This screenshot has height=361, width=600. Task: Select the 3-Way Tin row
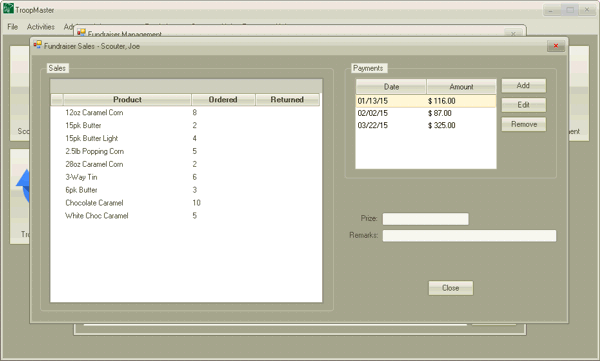pos(186,177)
